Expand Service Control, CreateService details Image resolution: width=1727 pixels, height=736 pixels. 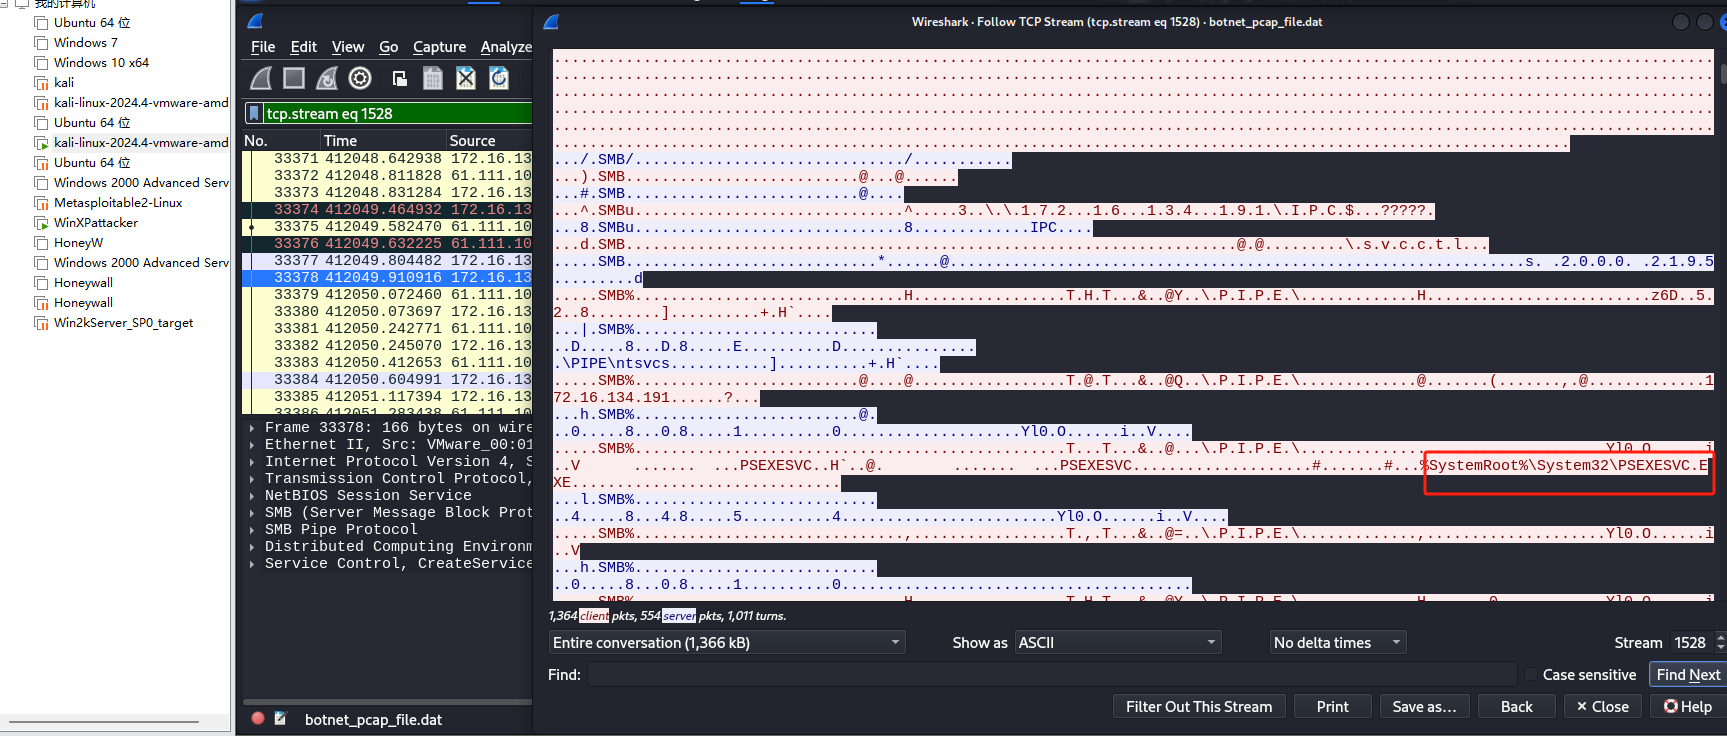[x=251, y=563]
